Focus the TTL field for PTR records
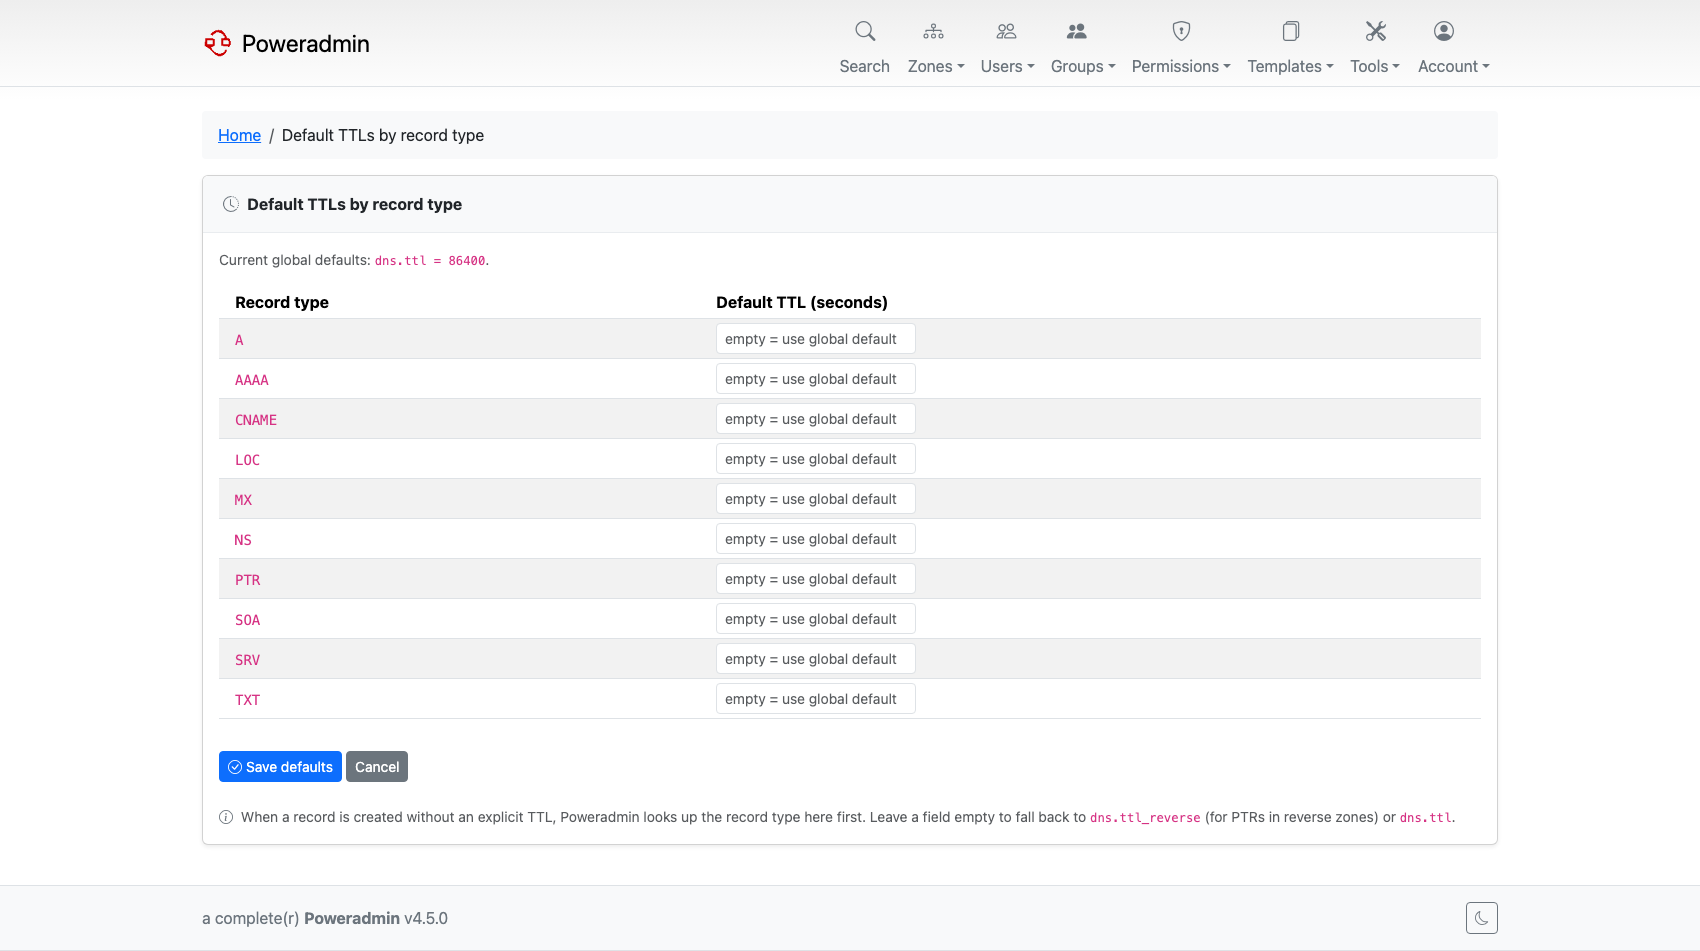The image size is (1700, 951). click(816, 579)
